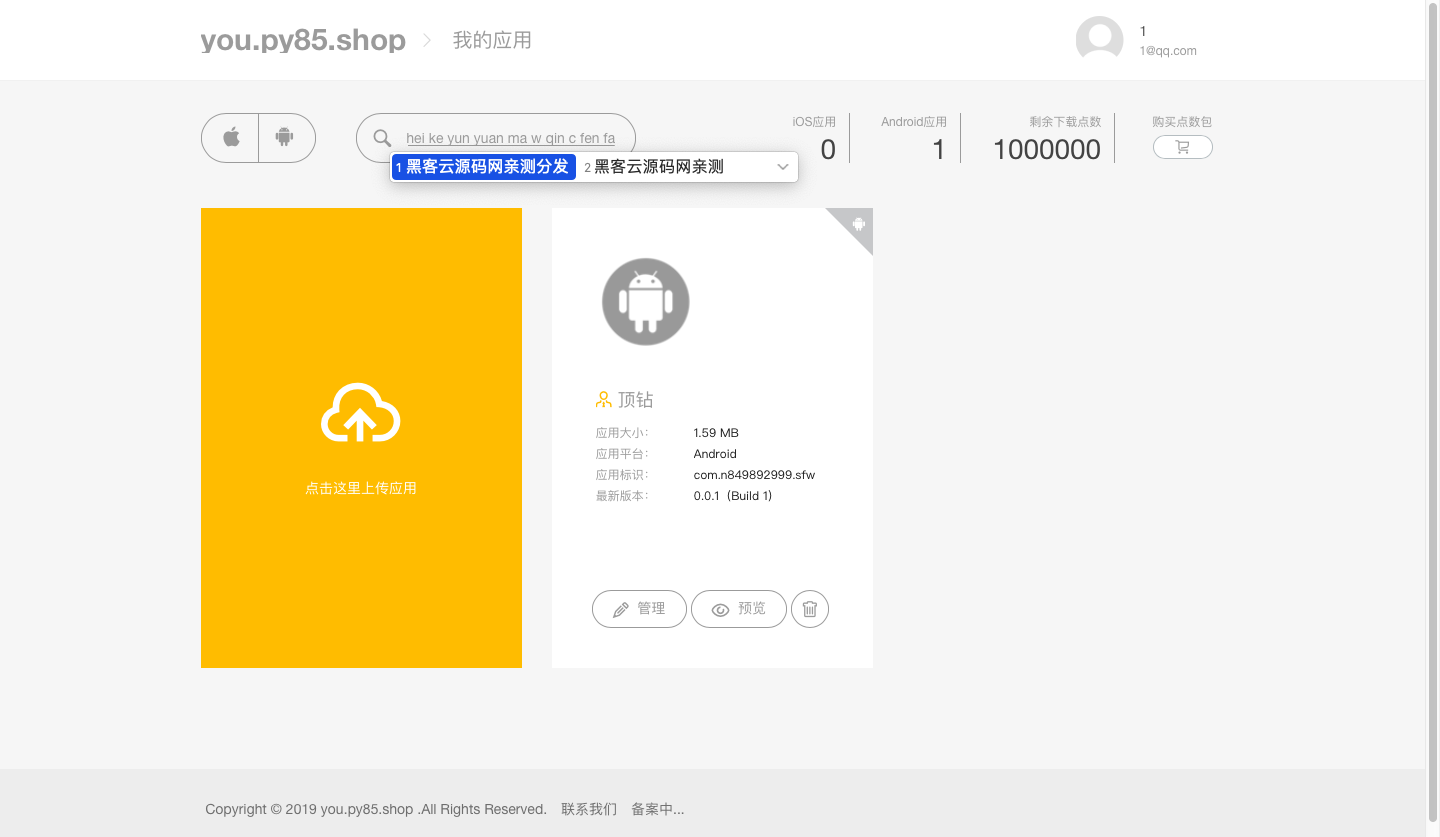Delete the 顶钻 app with trash icon
This screenshot has width=1440, height=837.
(810, 609)
